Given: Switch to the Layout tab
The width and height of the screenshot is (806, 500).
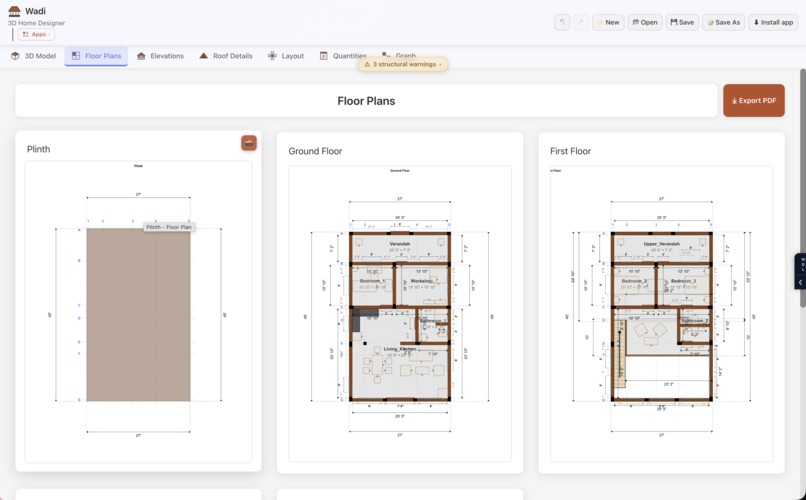Looking at the screenshot, I should point(286,56).
